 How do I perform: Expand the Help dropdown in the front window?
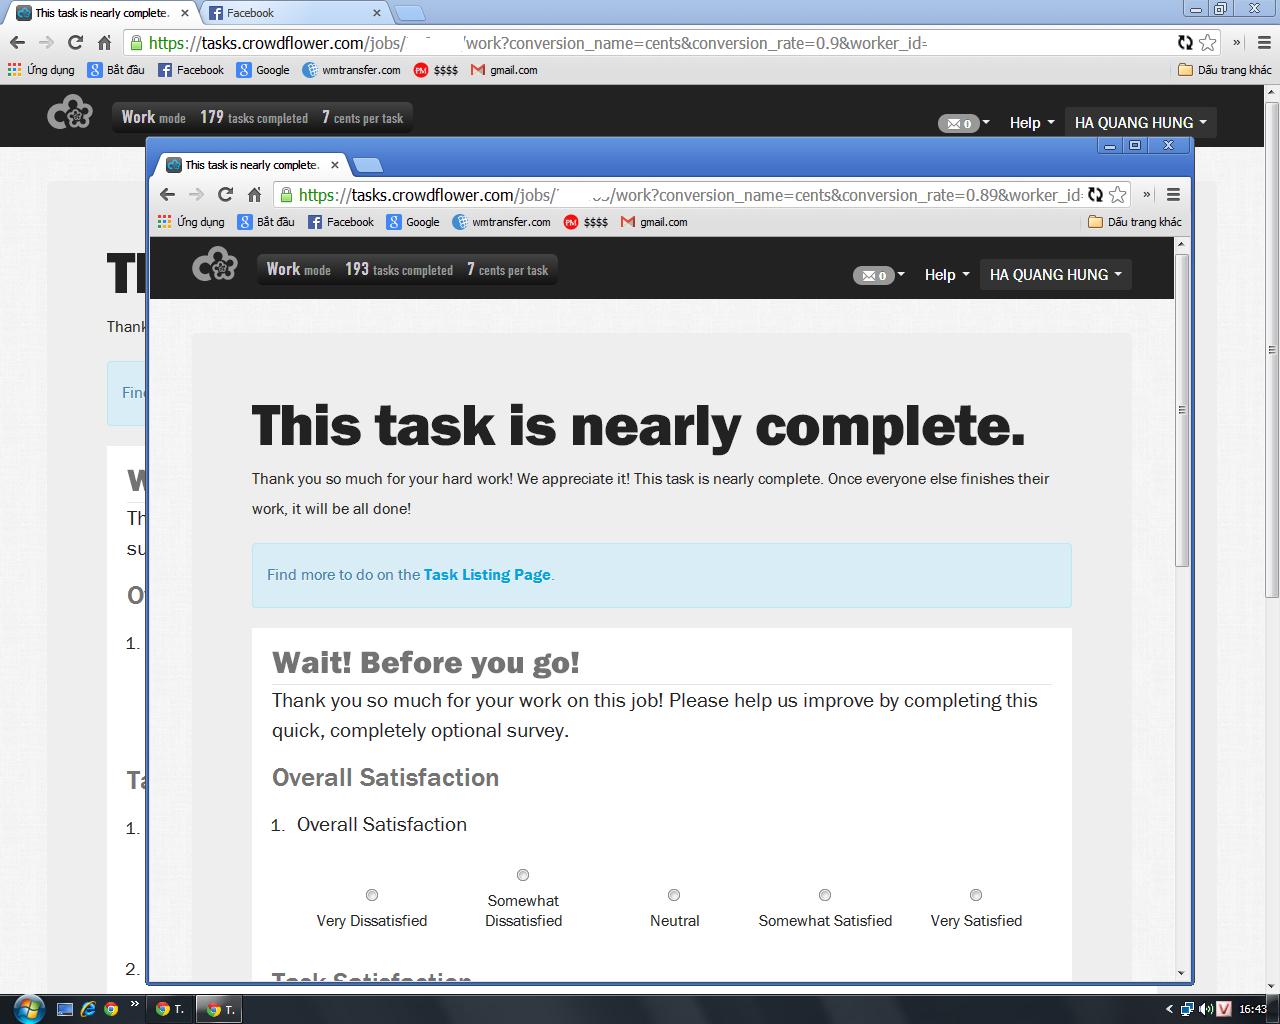[x=946, y=275]
